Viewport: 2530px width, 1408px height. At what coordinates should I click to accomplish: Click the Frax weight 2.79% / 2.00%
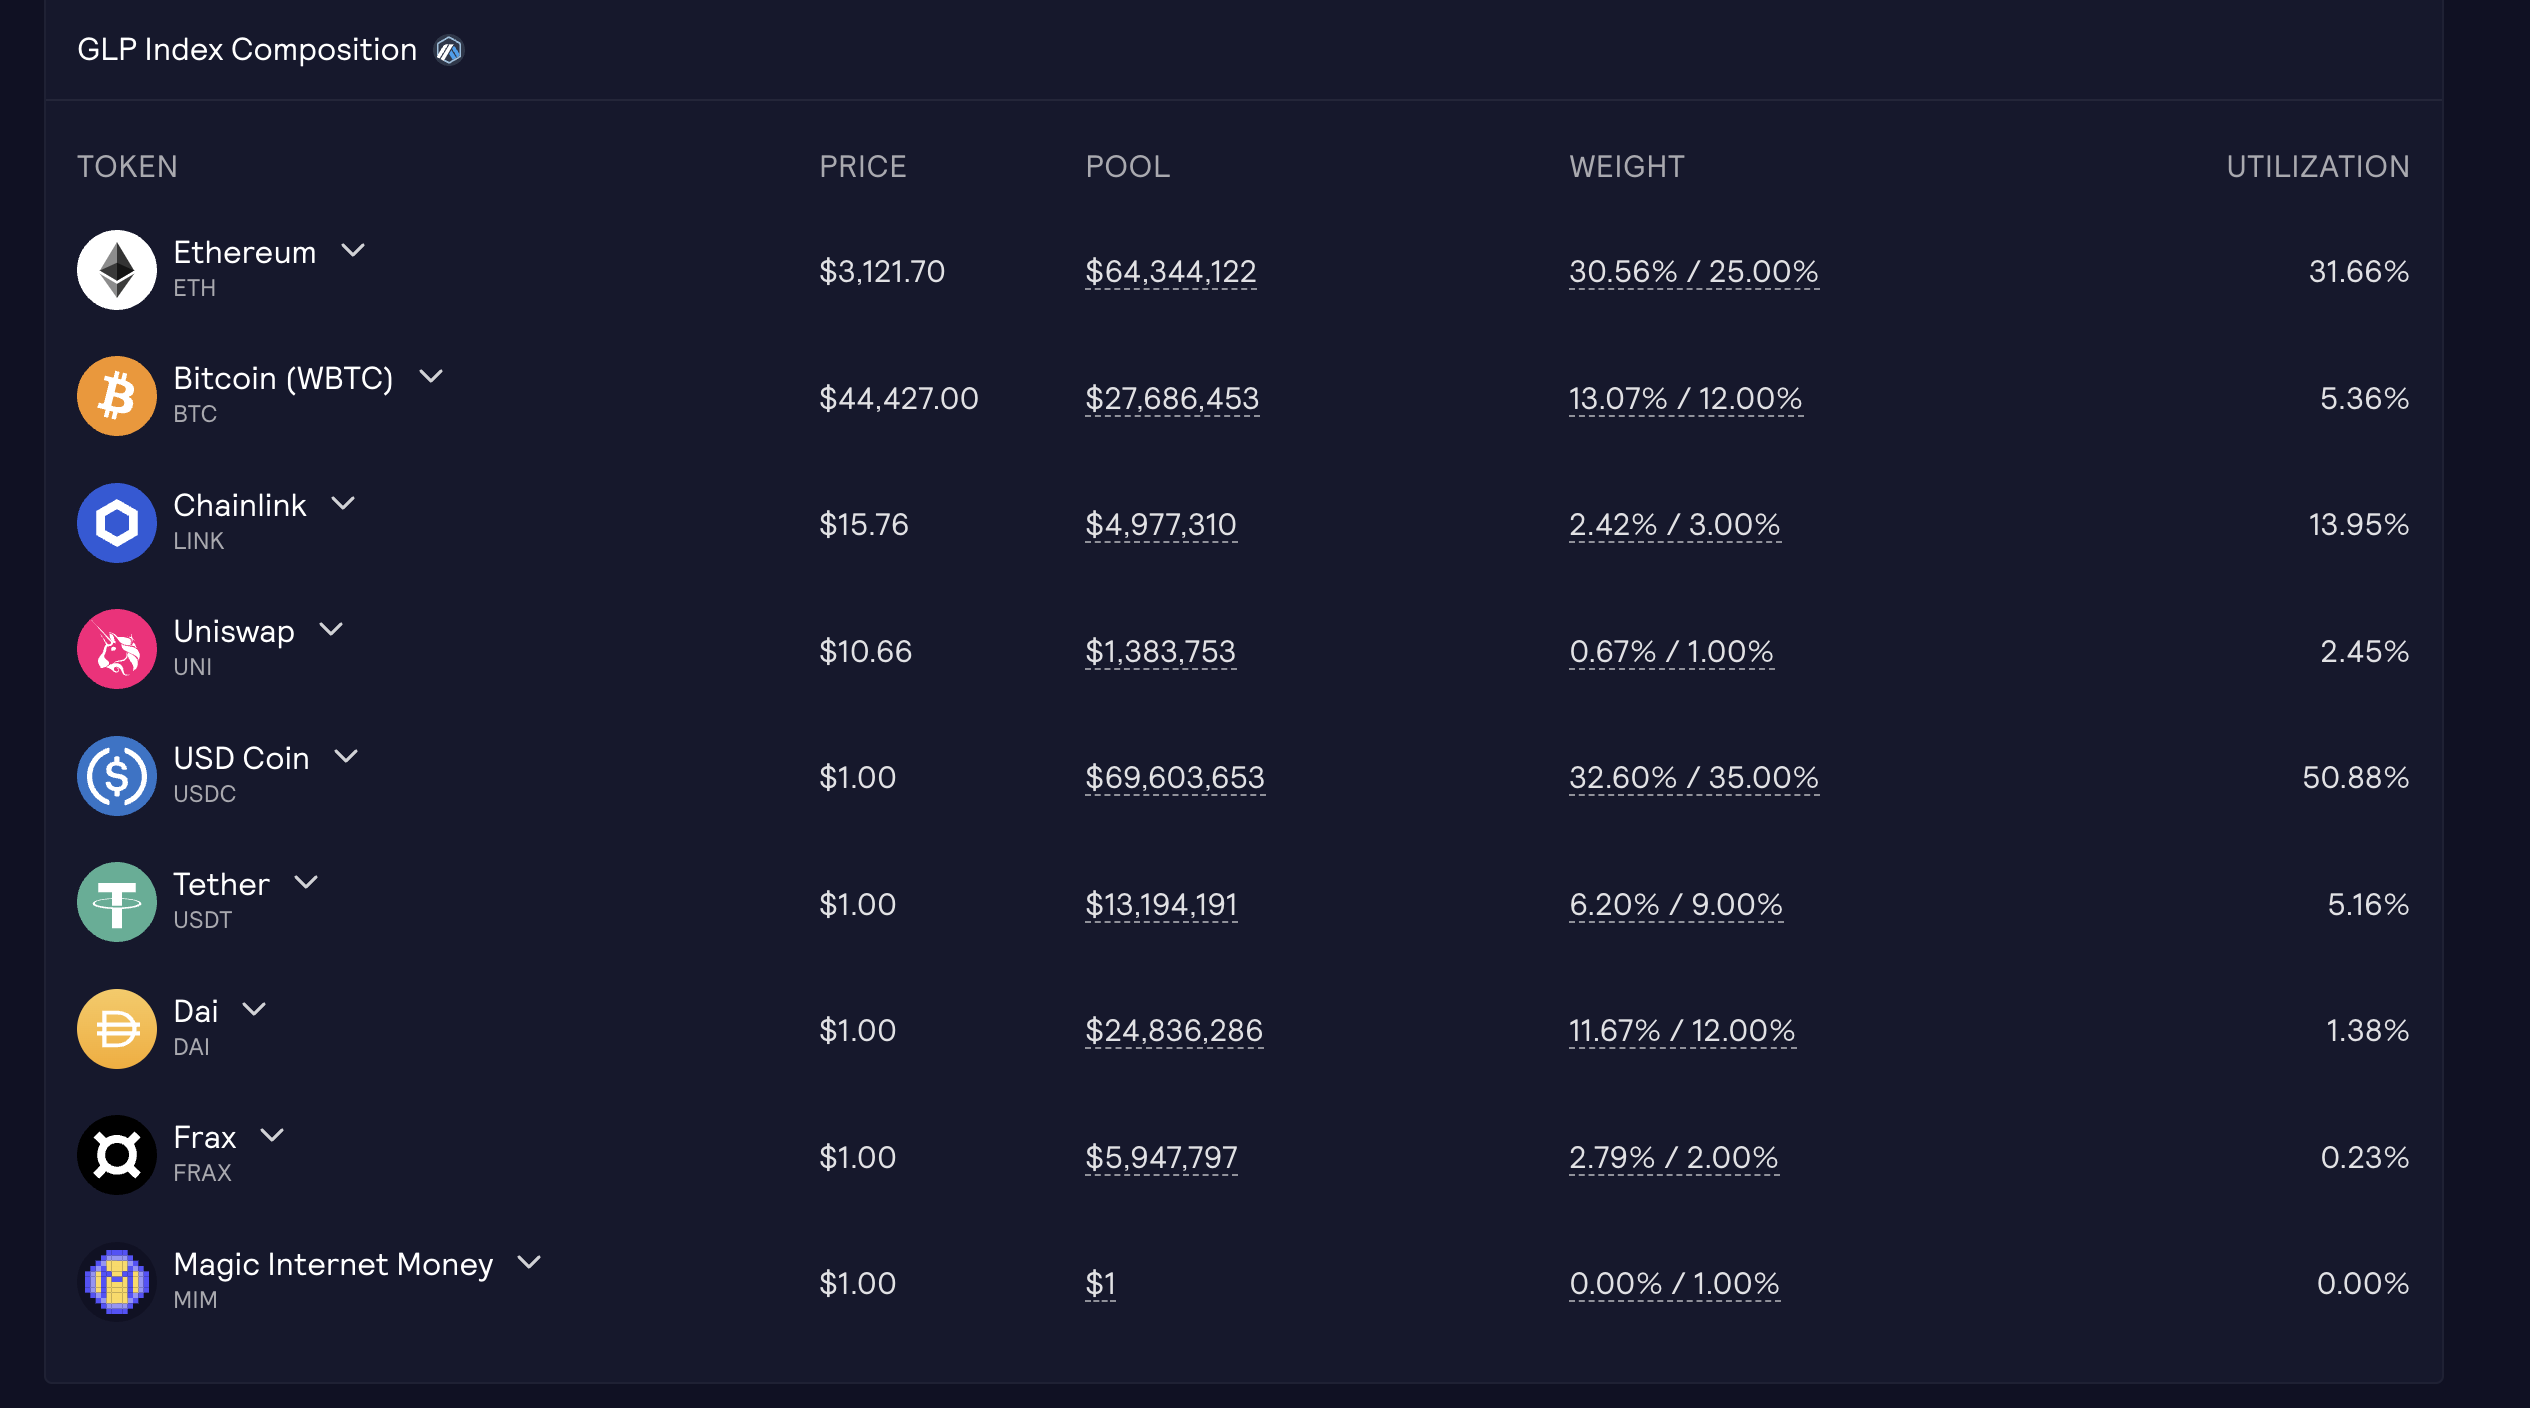[1673, 1157]
